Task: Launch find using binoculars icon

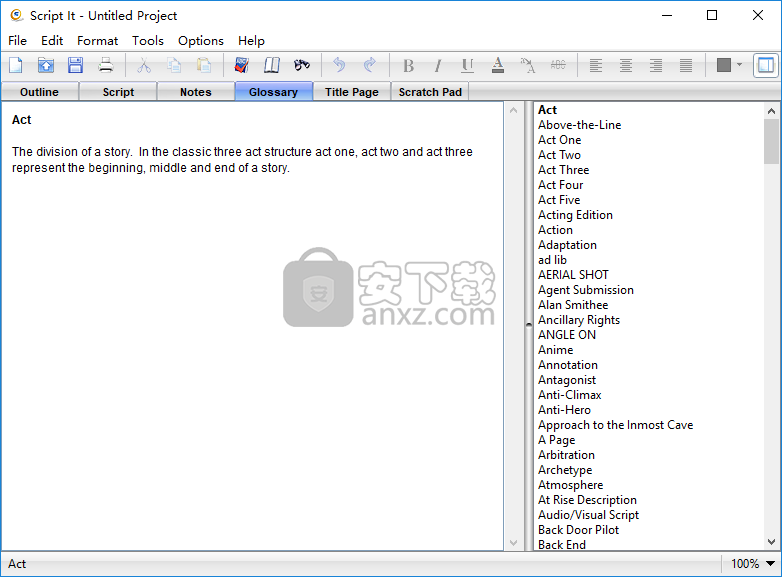Action: (x=302, y=65)
